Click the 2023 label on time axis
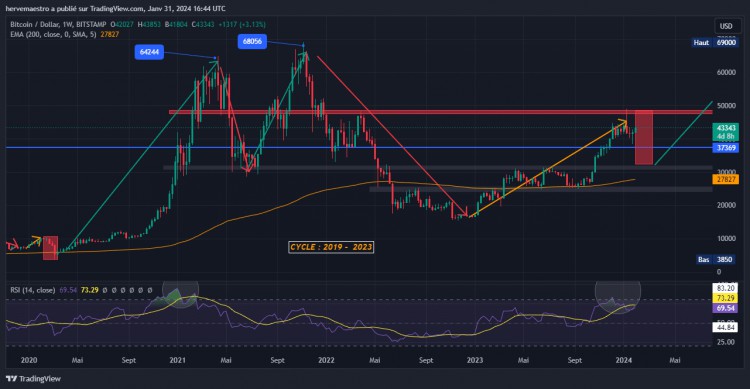The width and height of the screenshot is (750, 389). 474,360
